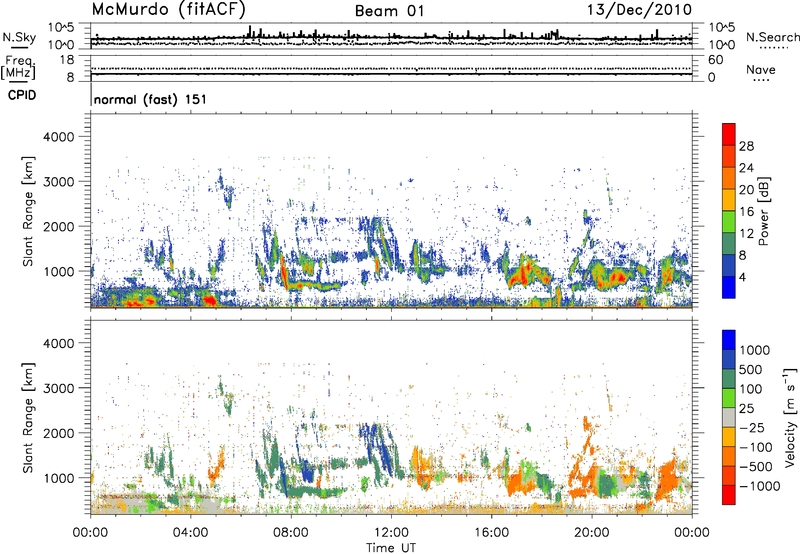Select the light green 25–100 Velocity segment
800x554 pixels.
pyautogui.click(x=729, y=398)
